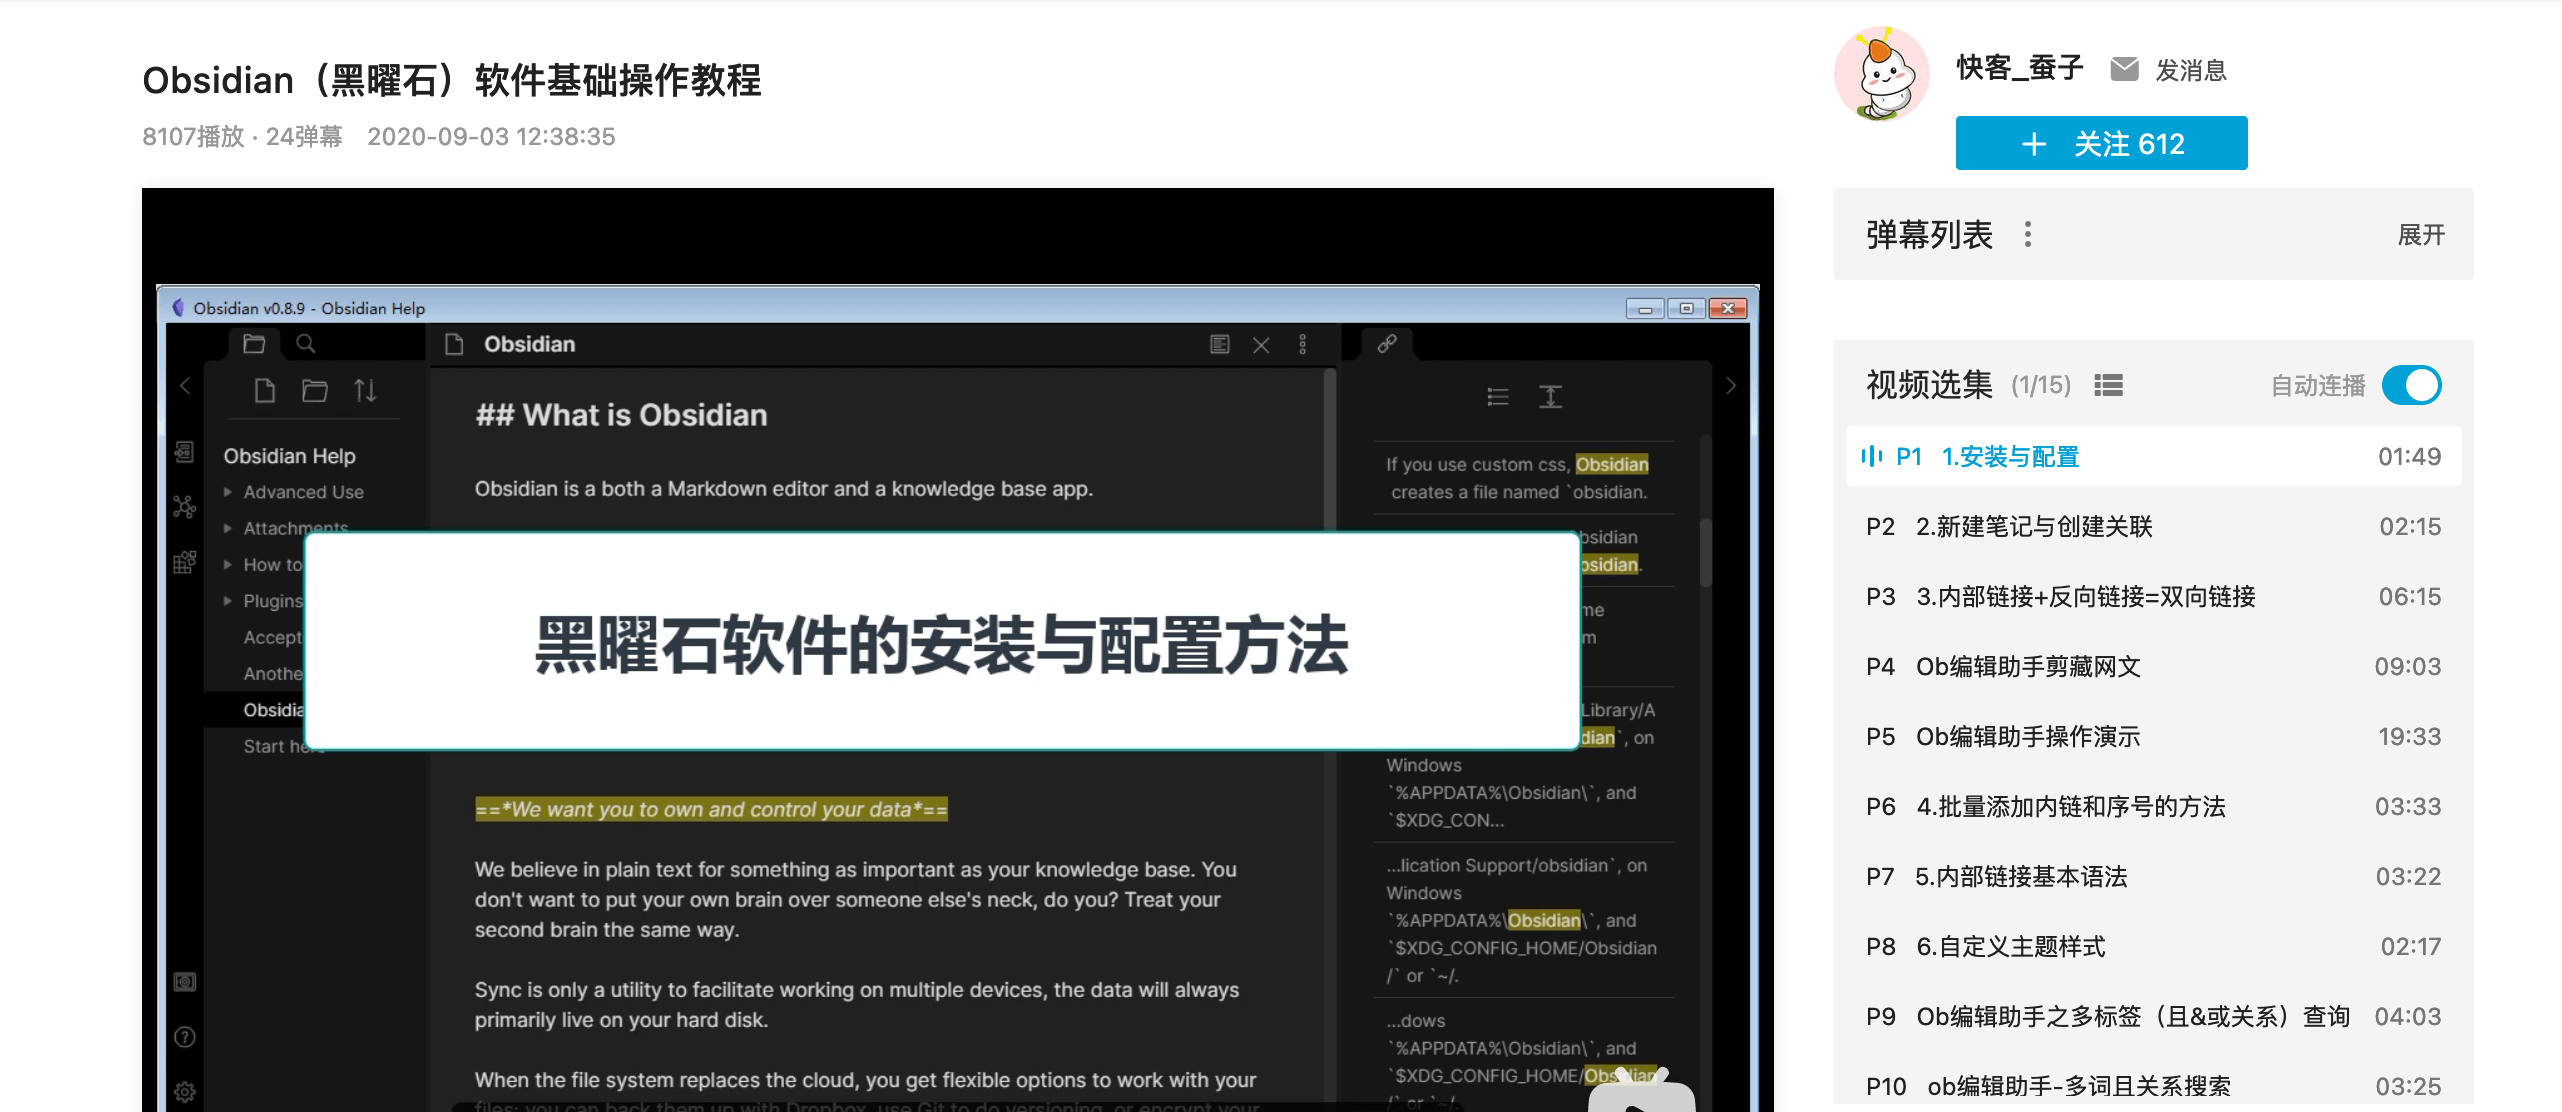The image size is (2562, 1112).
Task: Maximize the Obsidian window in video
Action: click(1686, 309)
